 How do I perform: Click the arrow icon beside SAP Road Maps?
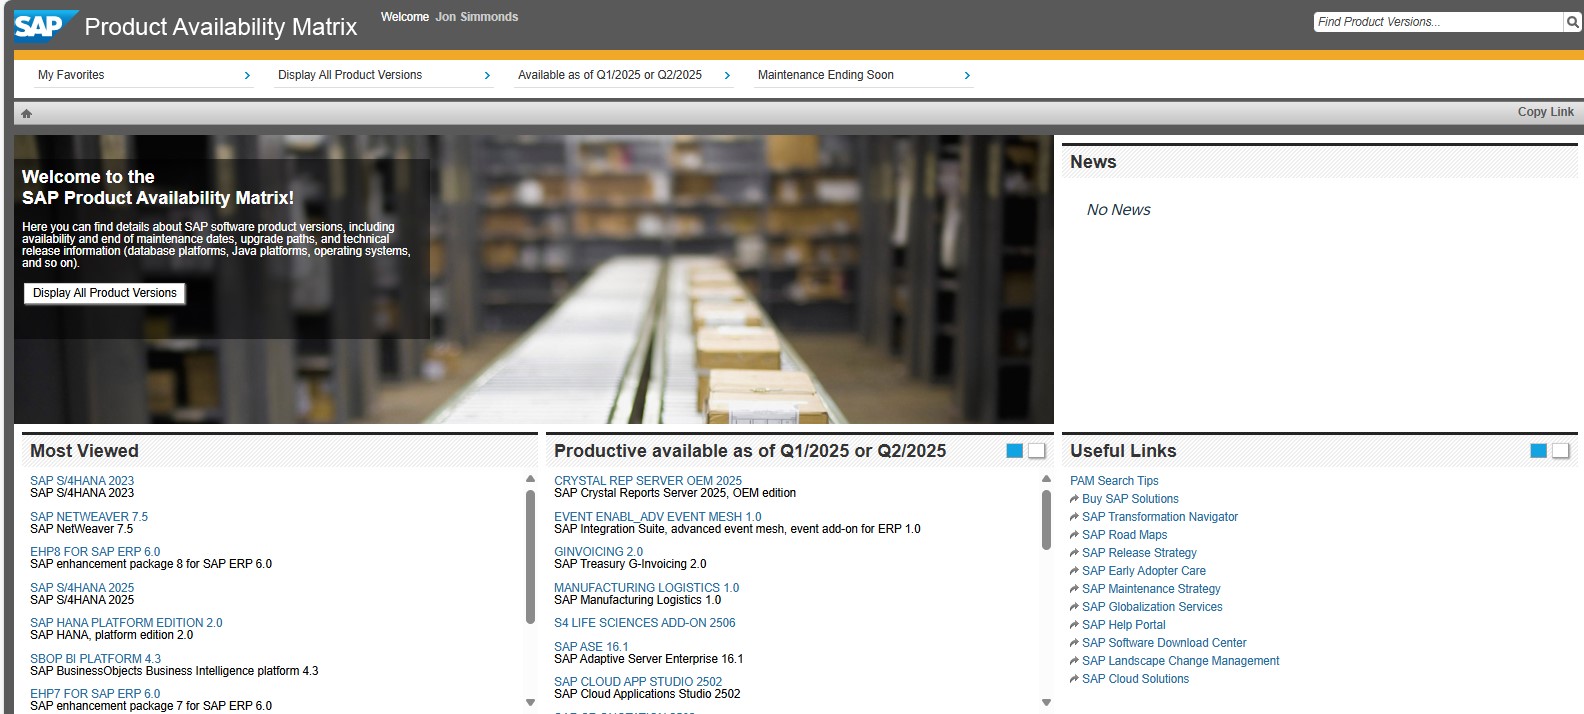1074,535
